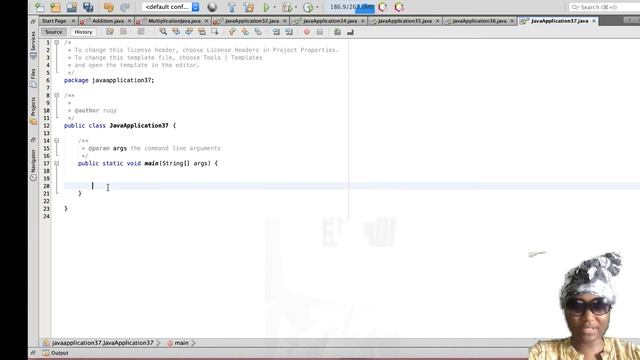Open the Navigator side panel

[33, 164]
